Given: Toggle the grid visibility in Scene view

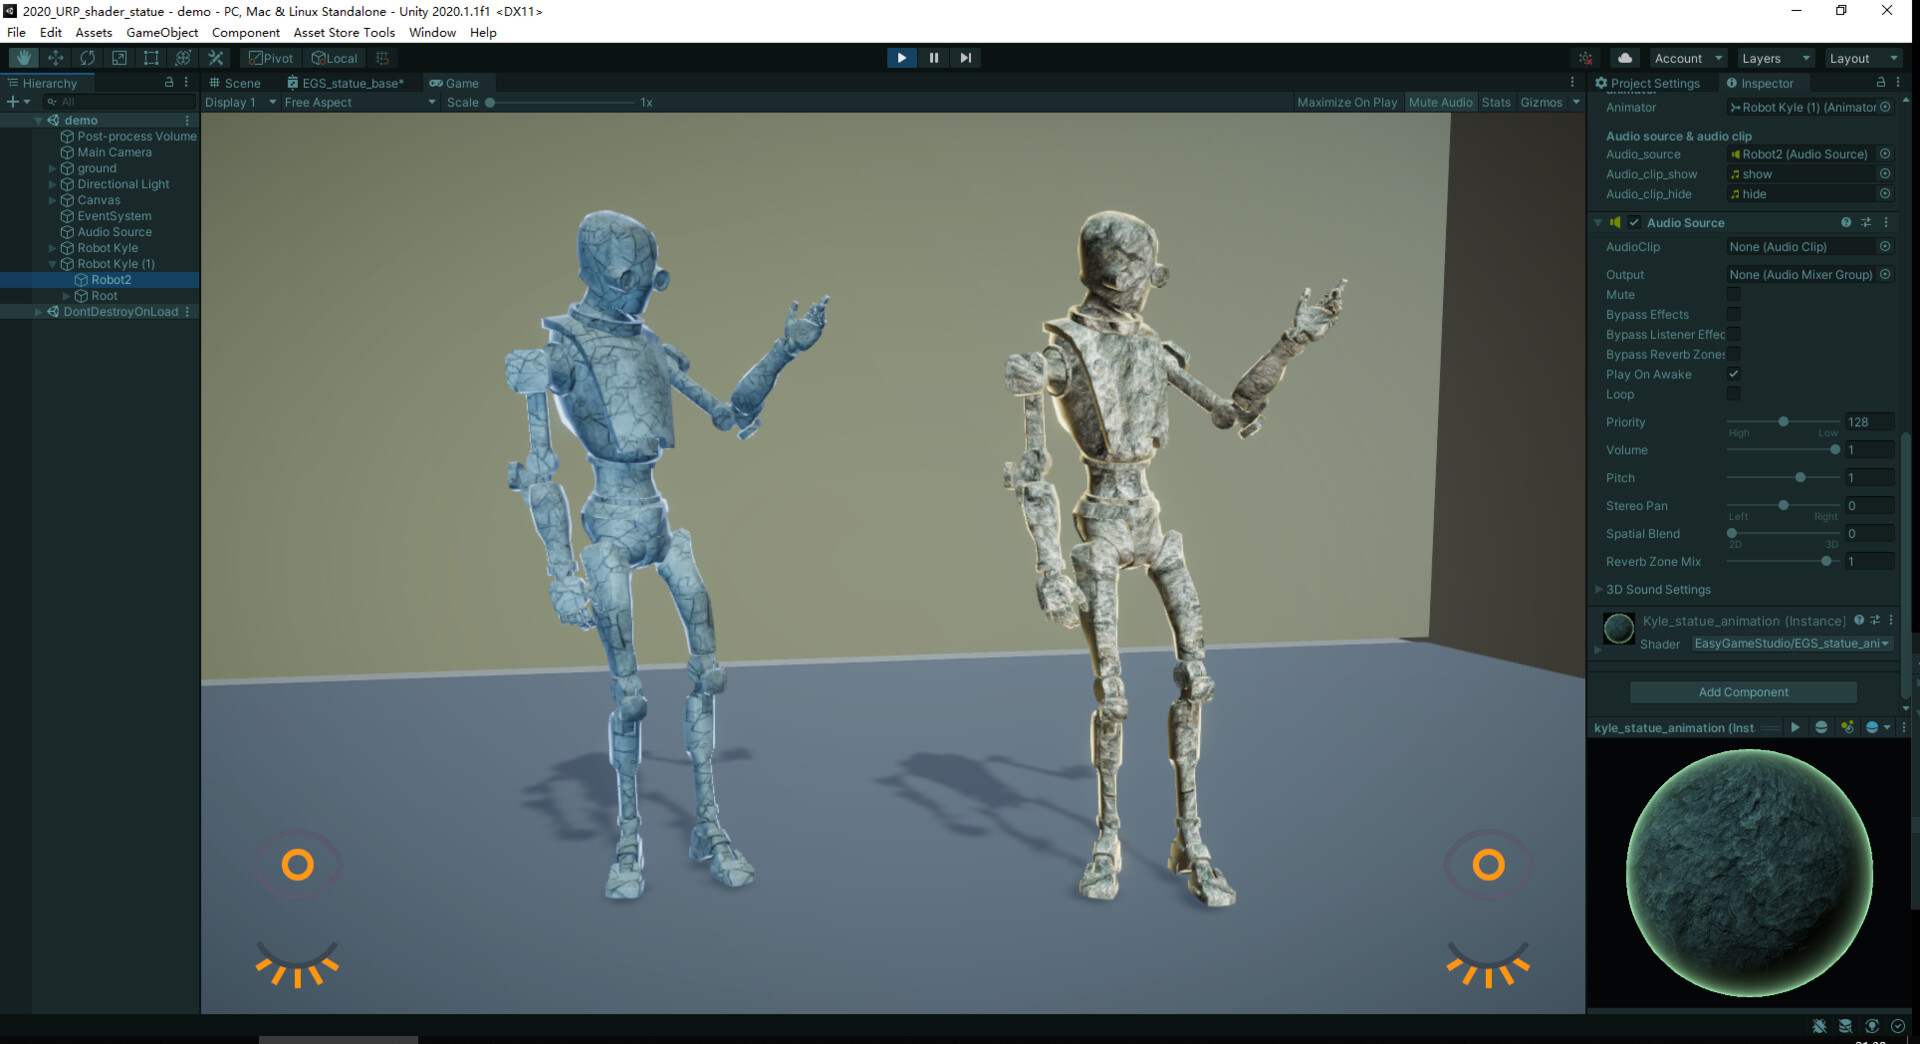Looking at the screenshot, I should (382, 58).
